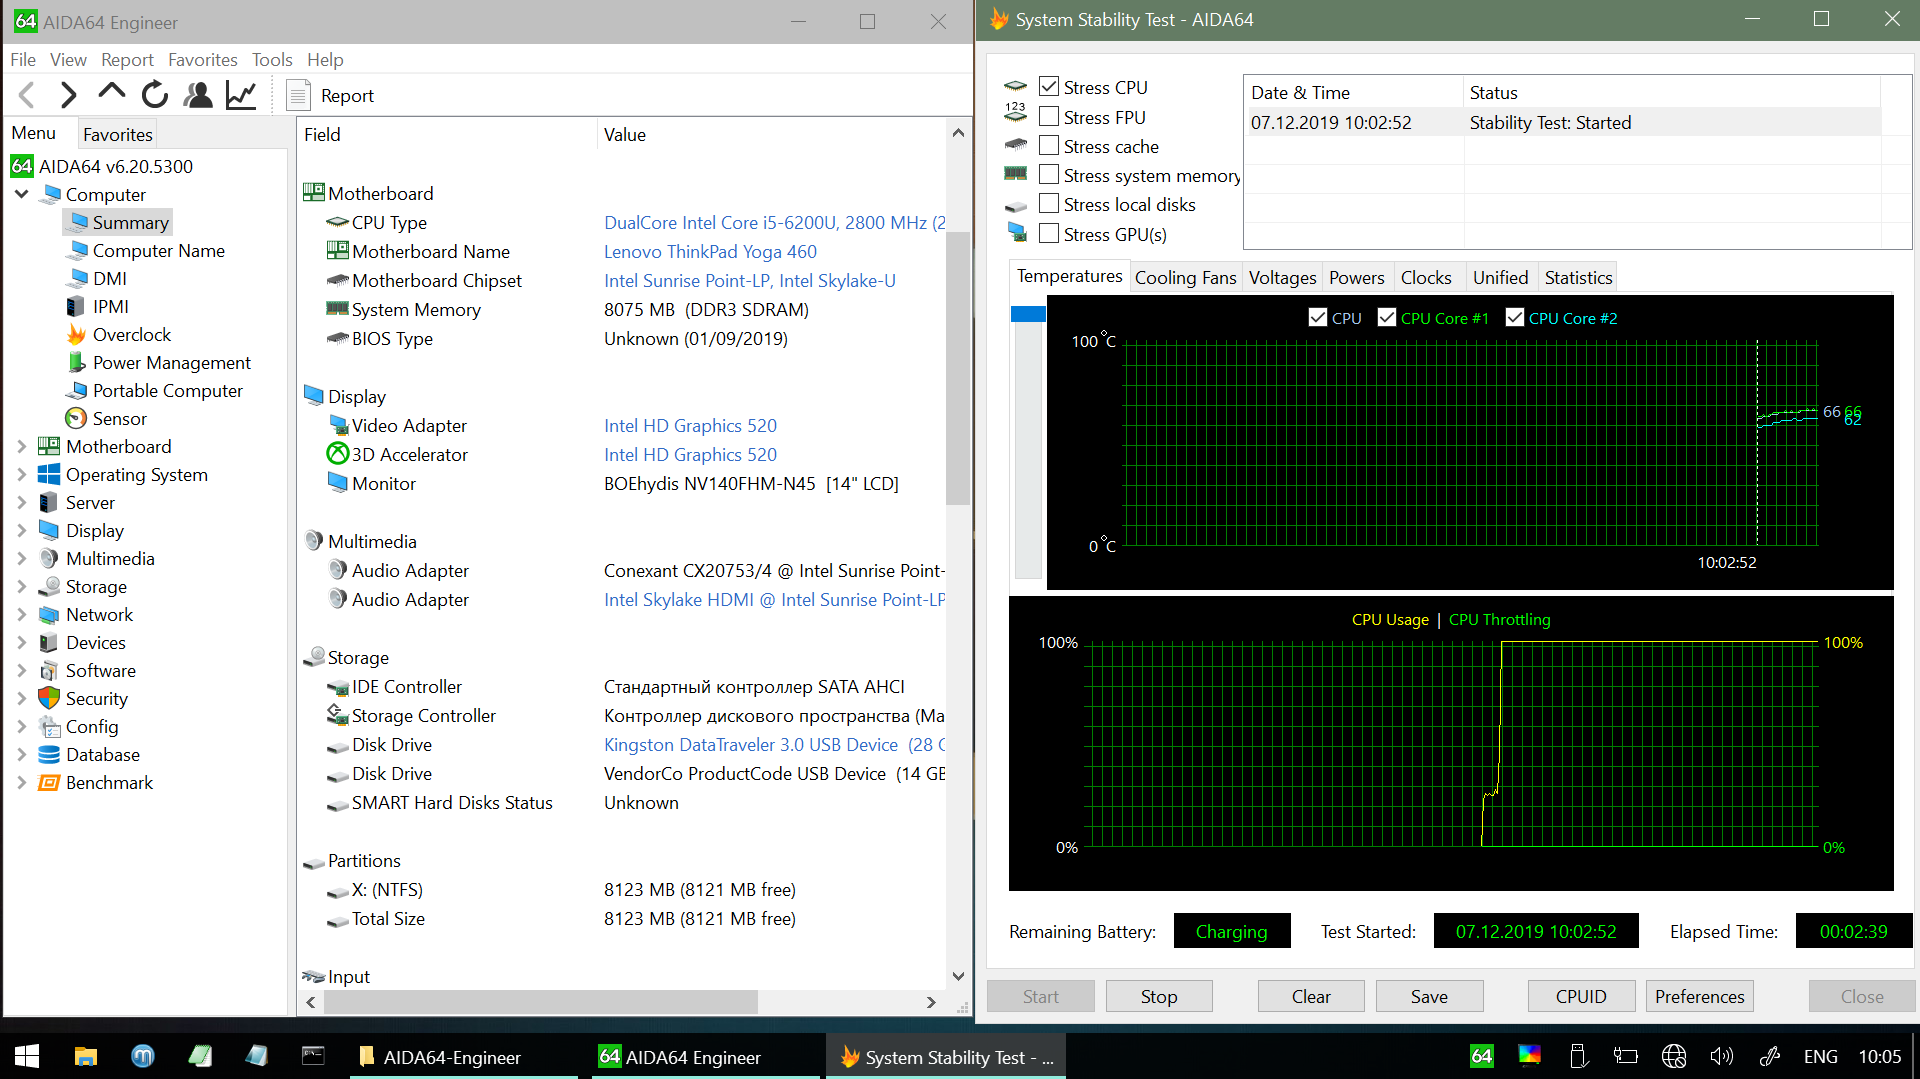
Task: Open the DualCore Intel Core i5-6200U link
Action: pos(775,223)
